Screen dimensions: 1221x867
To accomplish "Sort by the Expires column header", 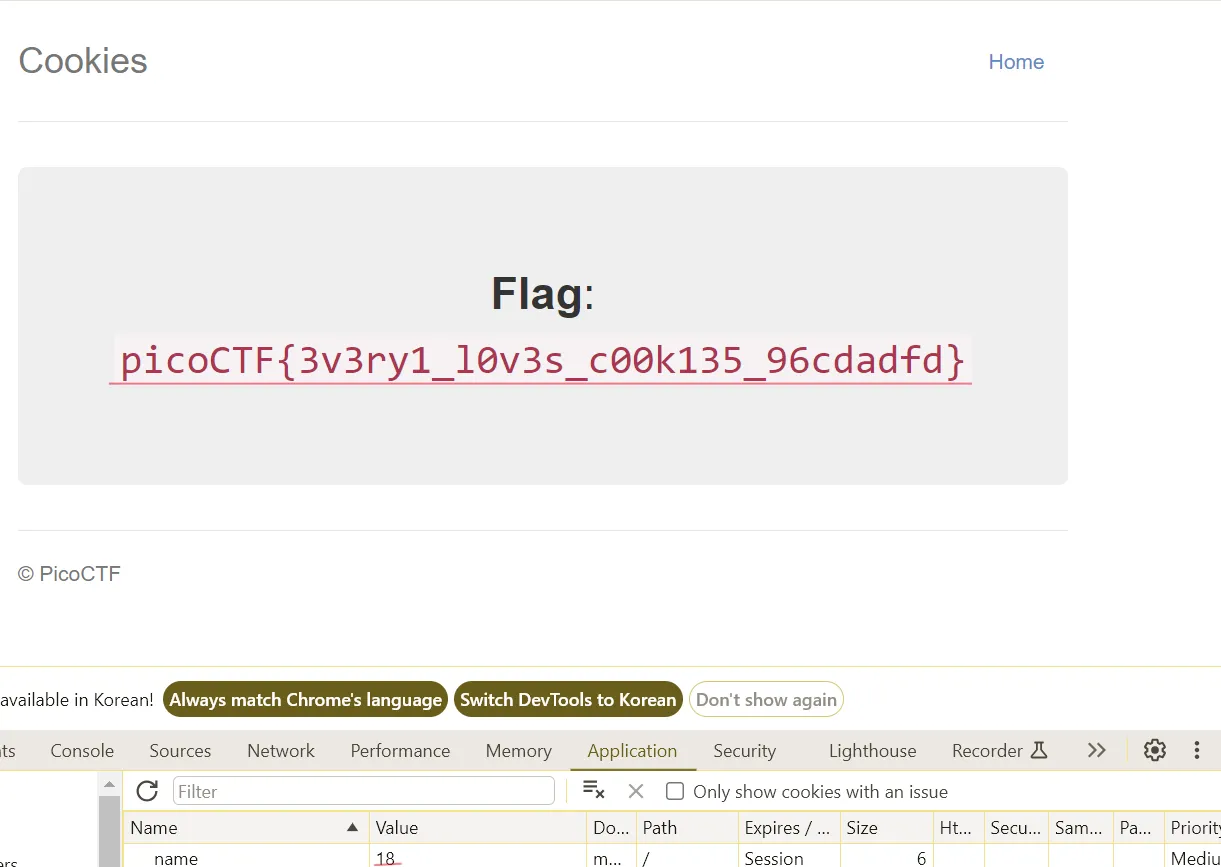I will (789, 827).
